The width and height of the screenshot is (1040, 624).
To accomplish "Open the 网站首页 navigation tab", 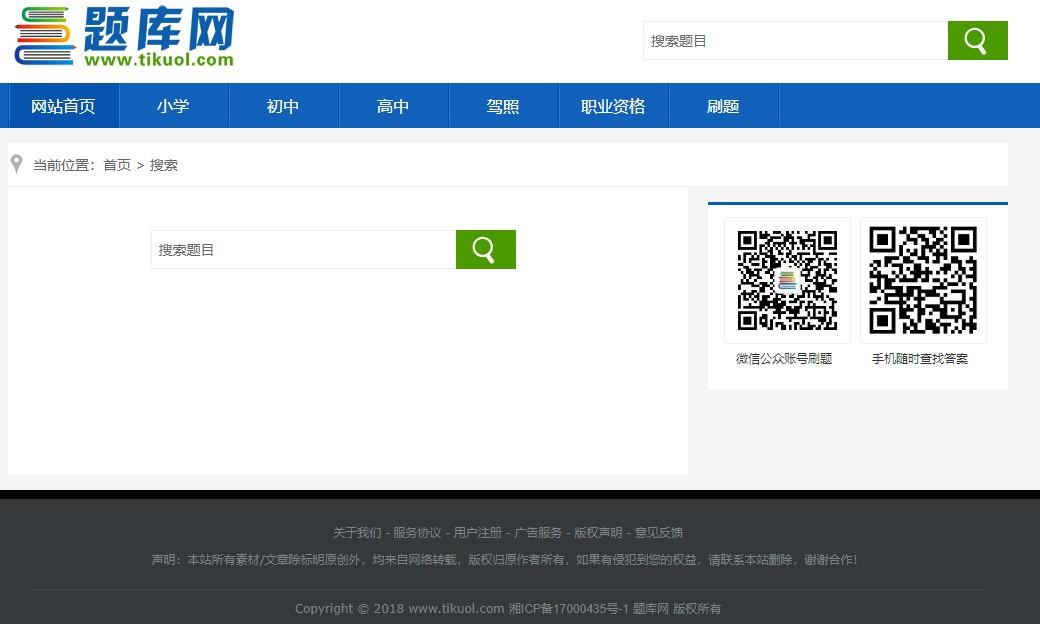I will [x=63, y=106].
